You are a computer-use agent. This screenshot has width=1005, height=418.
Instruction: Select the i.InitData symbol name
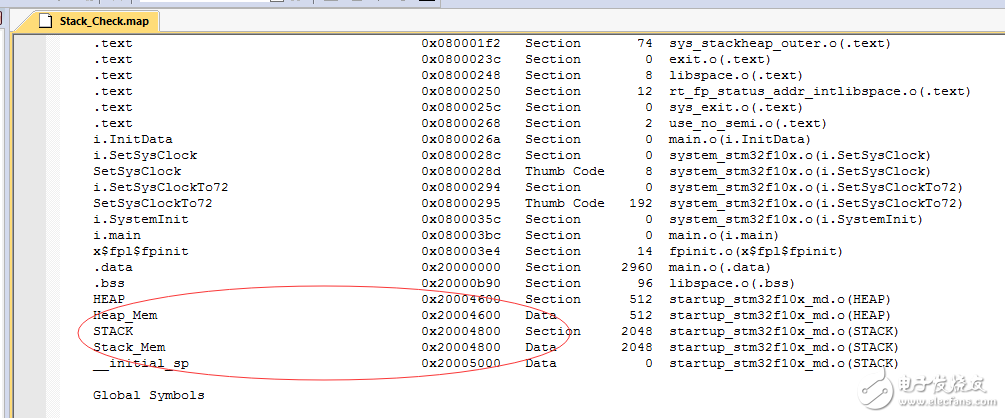pos(133,140)
